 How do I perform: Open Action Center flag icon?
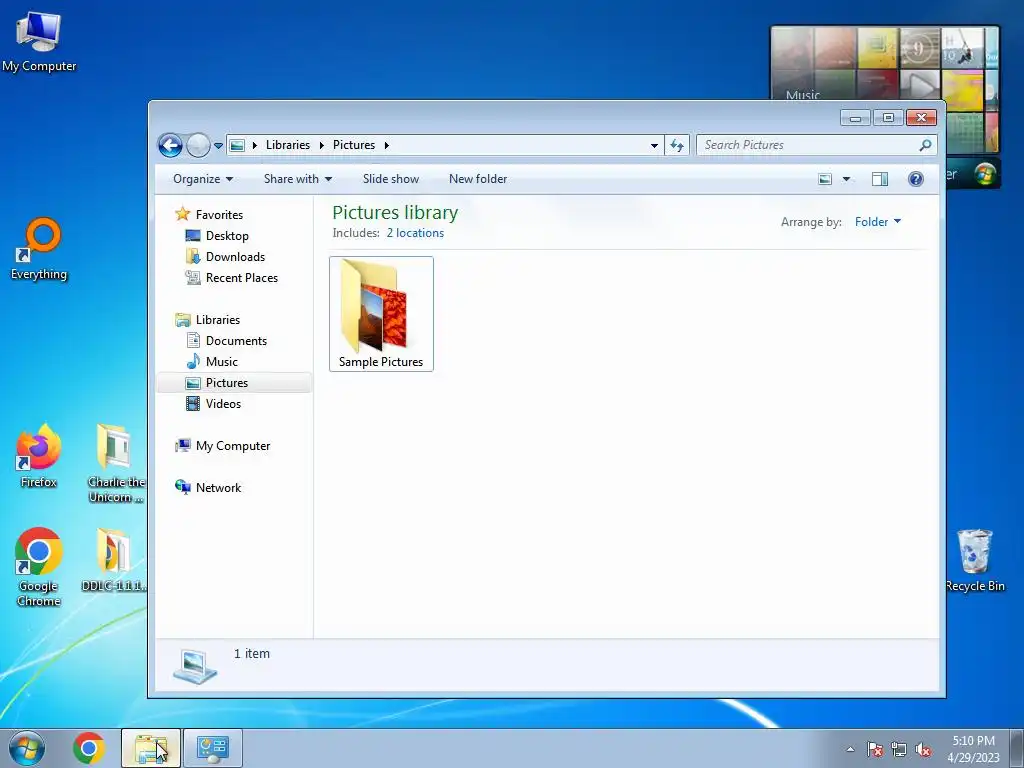(x=874, y=749)
